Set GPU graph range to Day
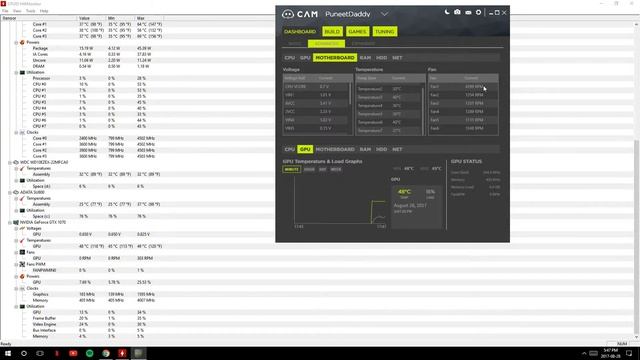640x360 pixels. [322, 169]
